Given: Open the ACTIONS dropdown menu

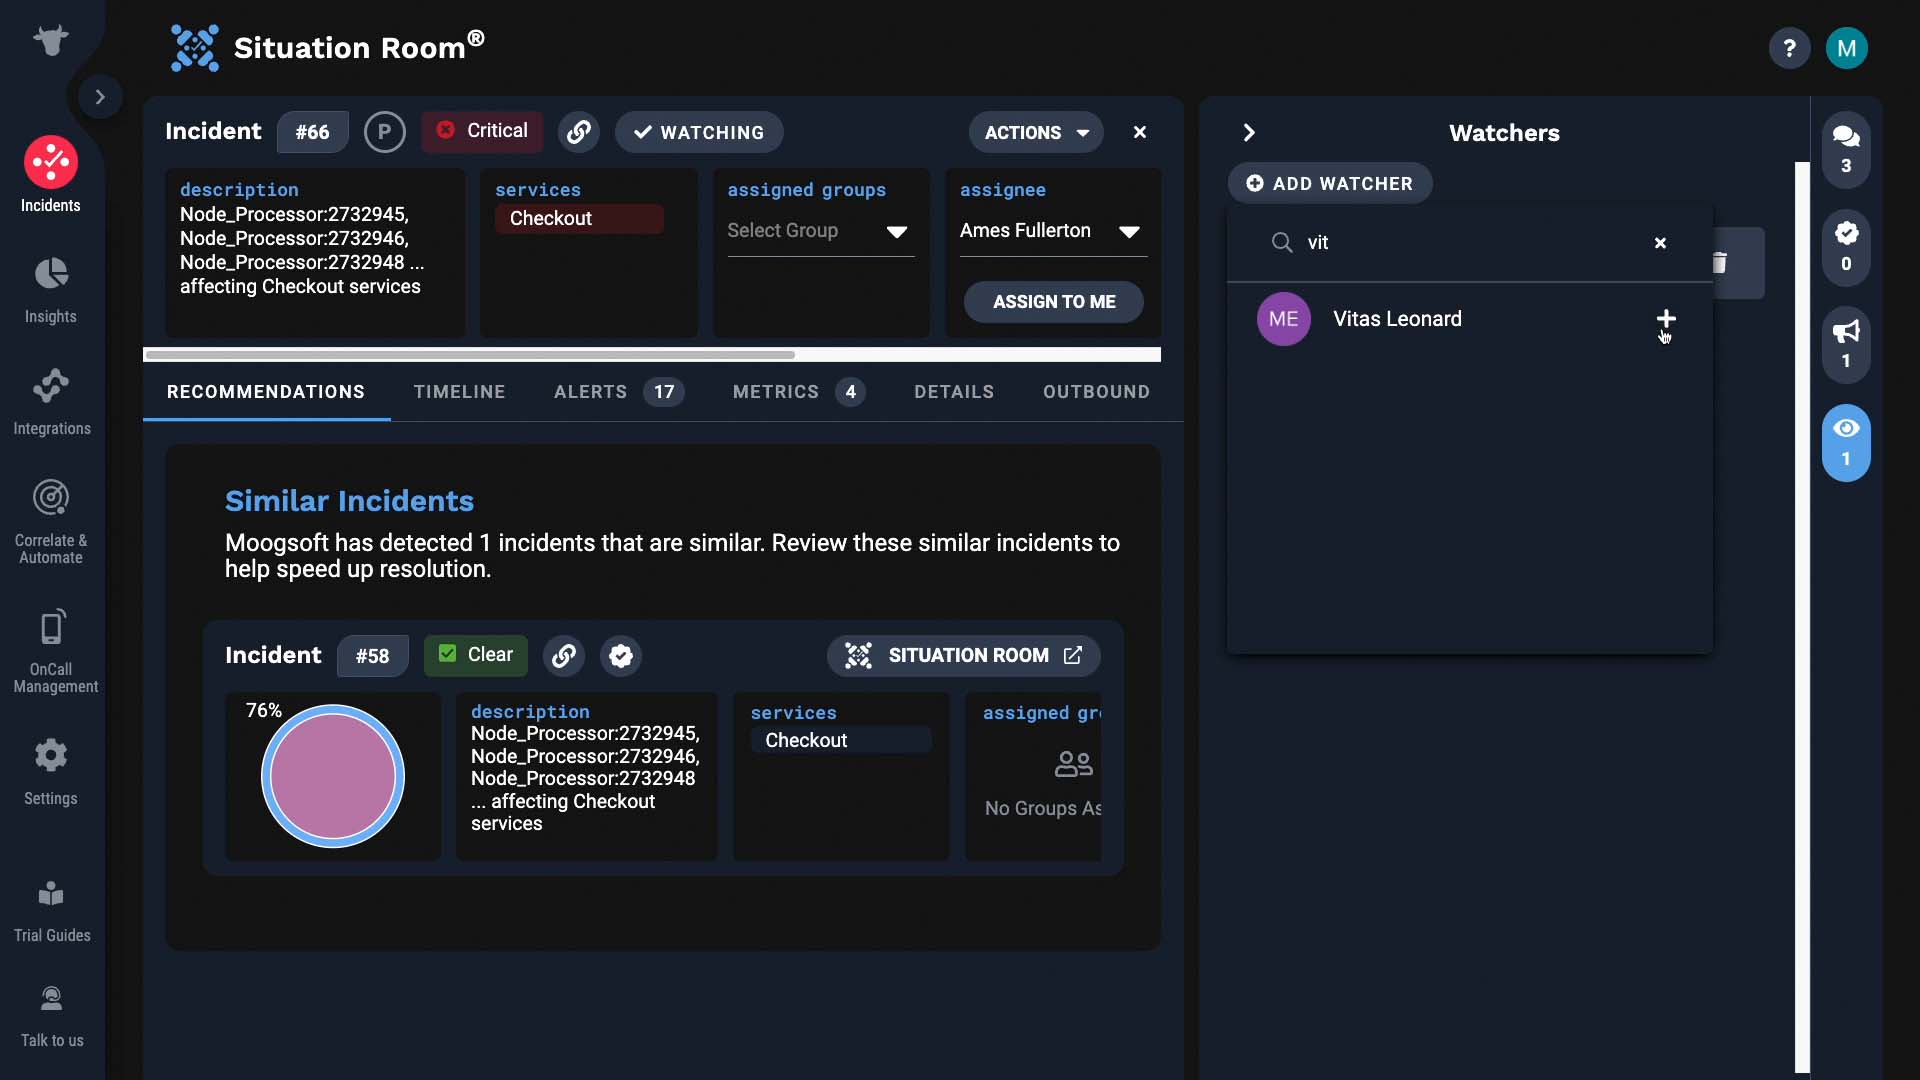Looking at the screenshot, I should click(1036, 132).
